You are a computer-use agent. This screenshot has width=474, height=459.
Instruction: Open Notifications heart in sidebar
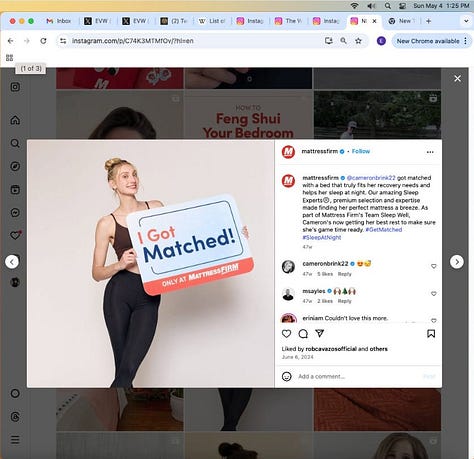coord(15,235)
